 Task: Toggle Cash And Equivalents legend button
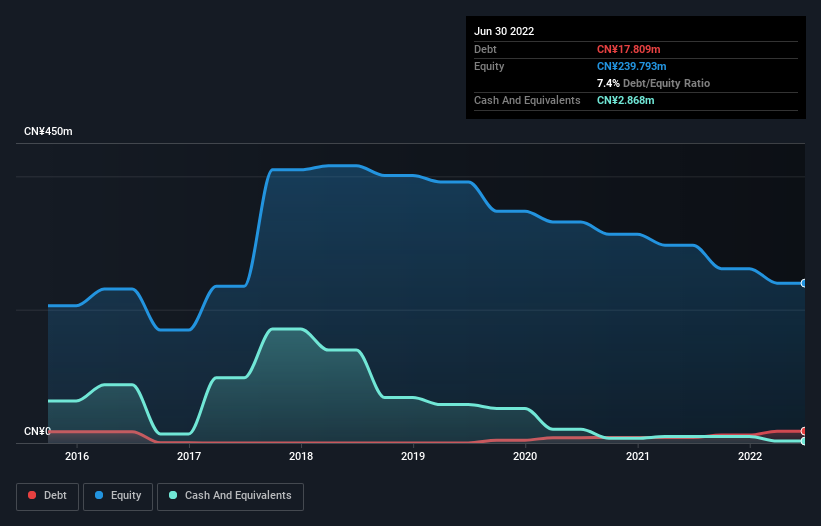point(230,496)
